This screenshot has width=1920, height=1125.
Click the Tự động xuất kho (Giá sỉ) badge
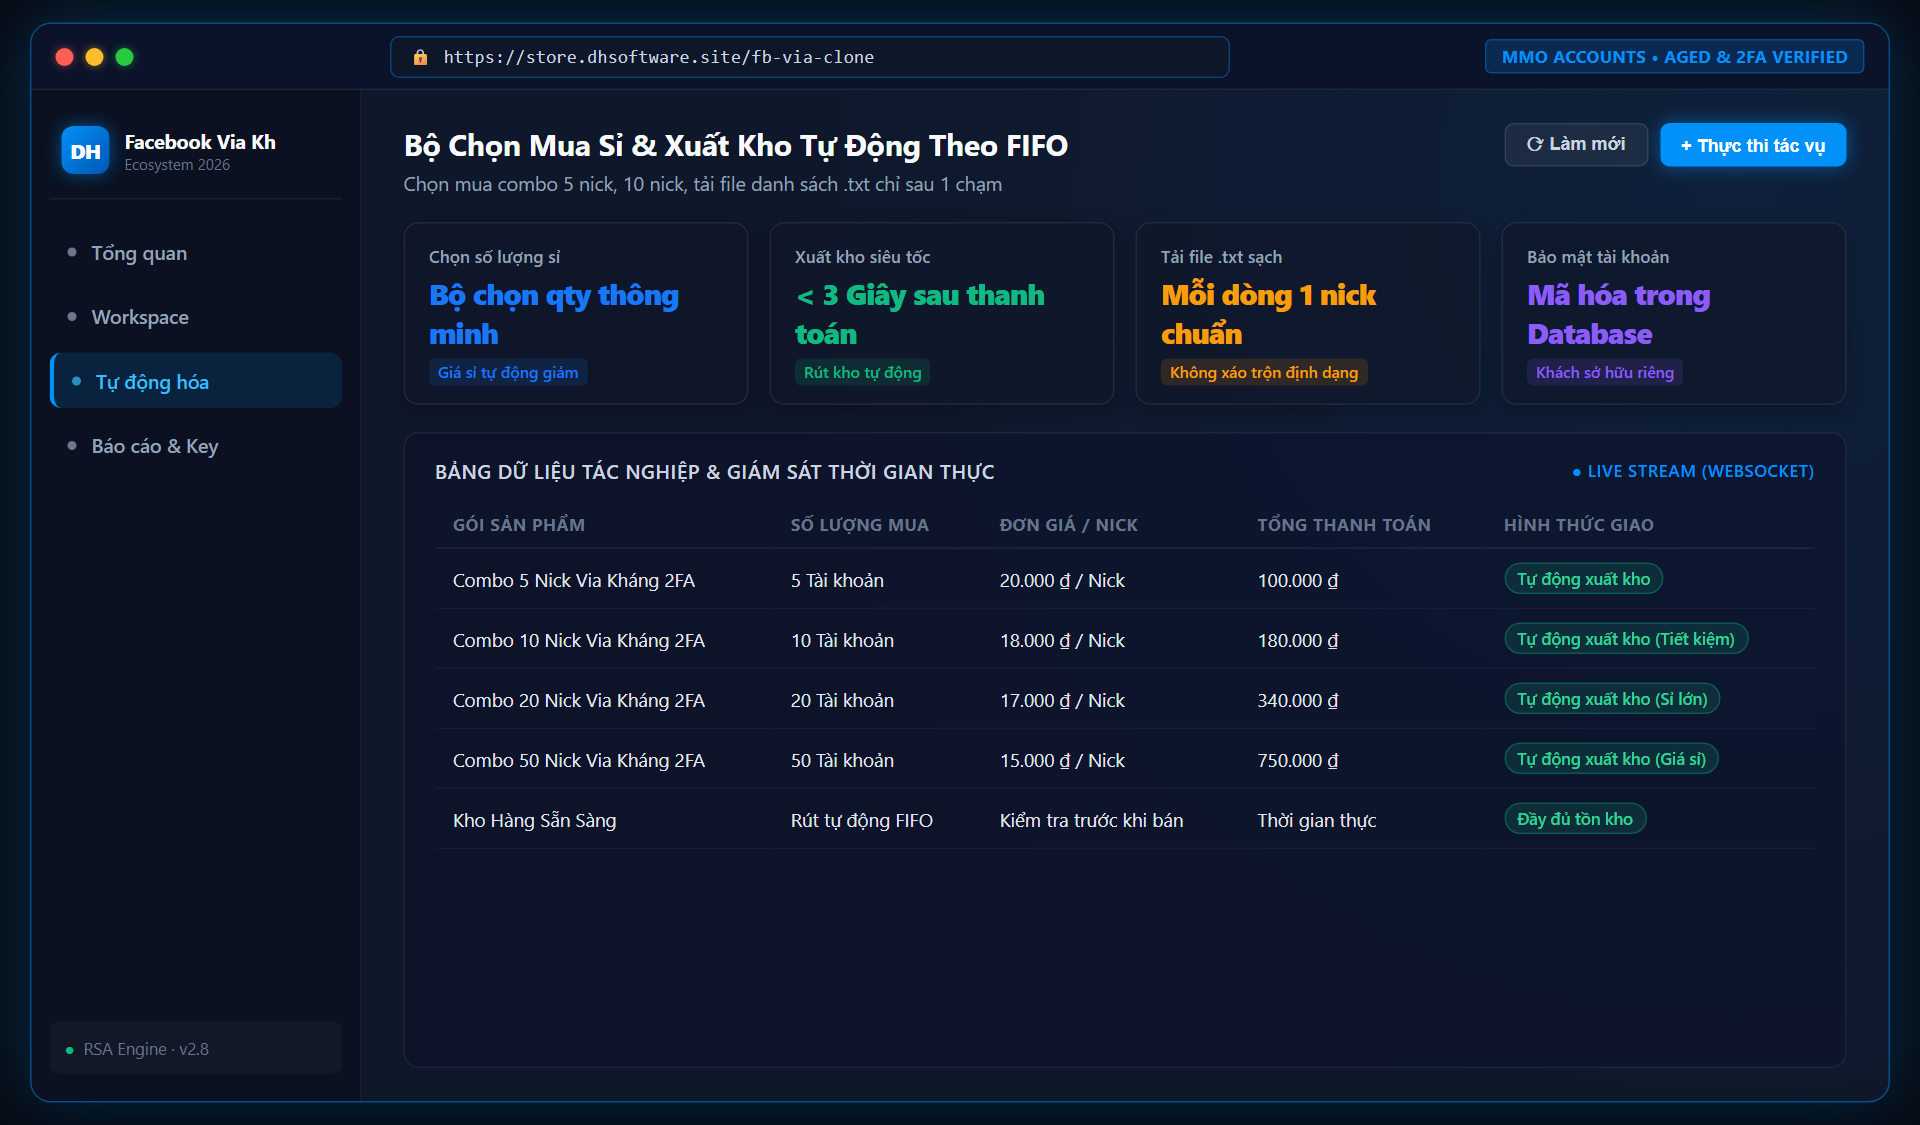(x=1611, y=759)
